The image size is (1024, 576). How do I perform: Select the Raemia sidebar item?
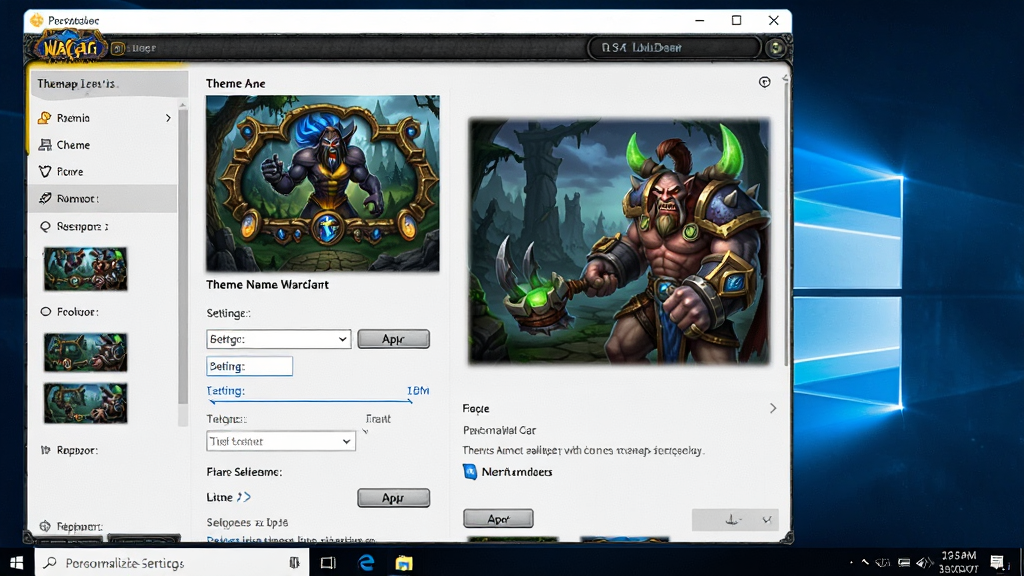pos(103,118)
